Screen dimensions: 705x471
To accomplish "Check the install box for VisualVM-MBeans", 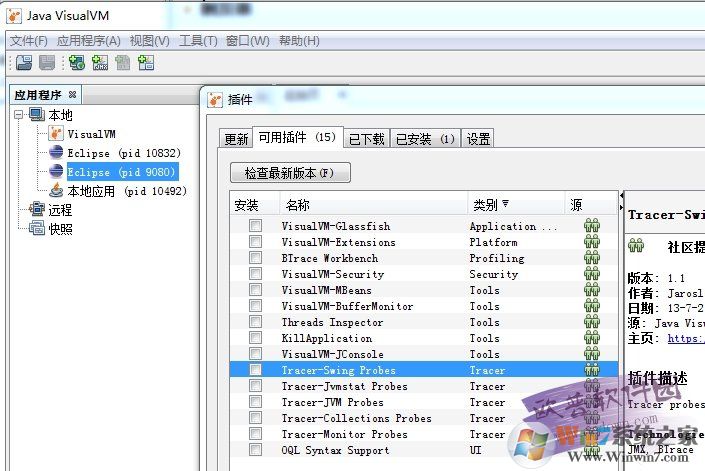I will coord(255,290).
